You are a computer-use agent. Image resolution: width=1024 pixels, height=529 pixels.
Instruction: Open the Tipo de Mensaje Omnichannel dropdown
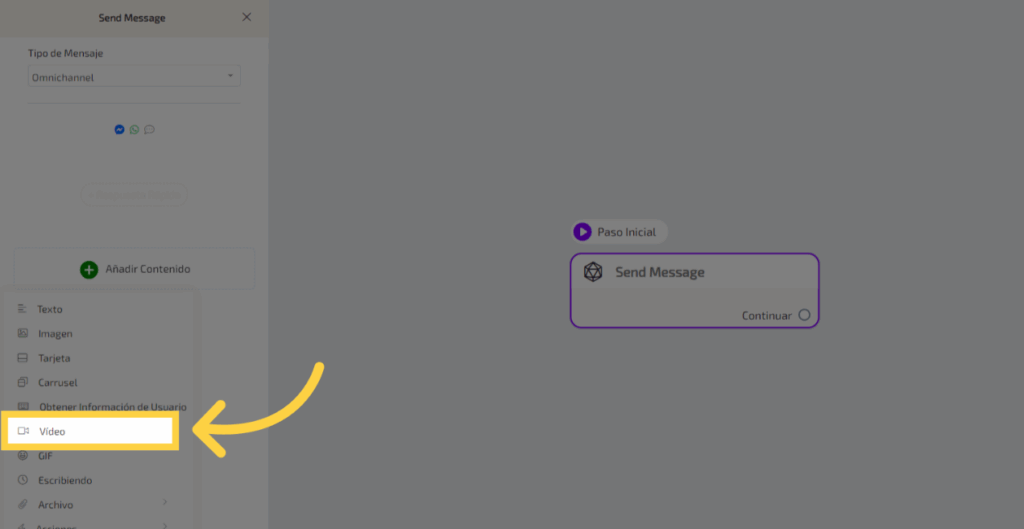tap(135, 76)
